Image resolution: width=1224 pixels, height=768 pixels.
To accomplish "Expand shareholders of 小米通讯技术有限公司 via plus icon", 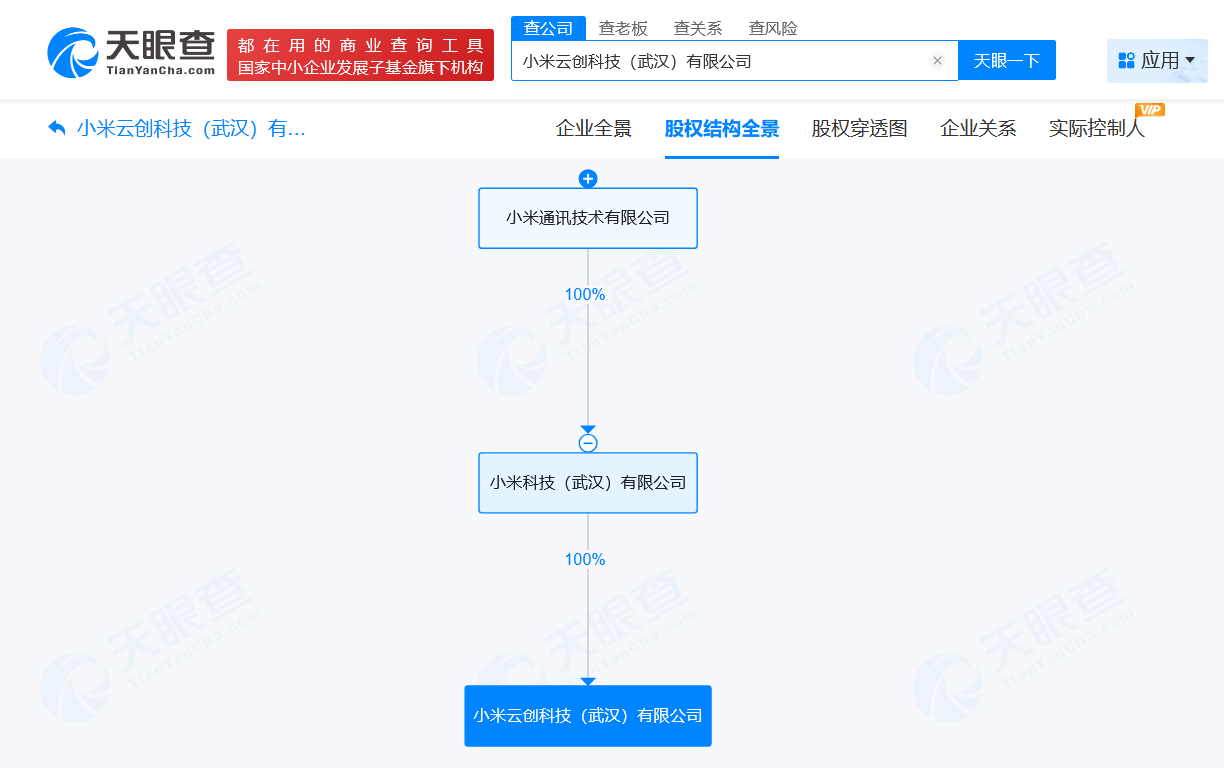I will coord(588,179).
